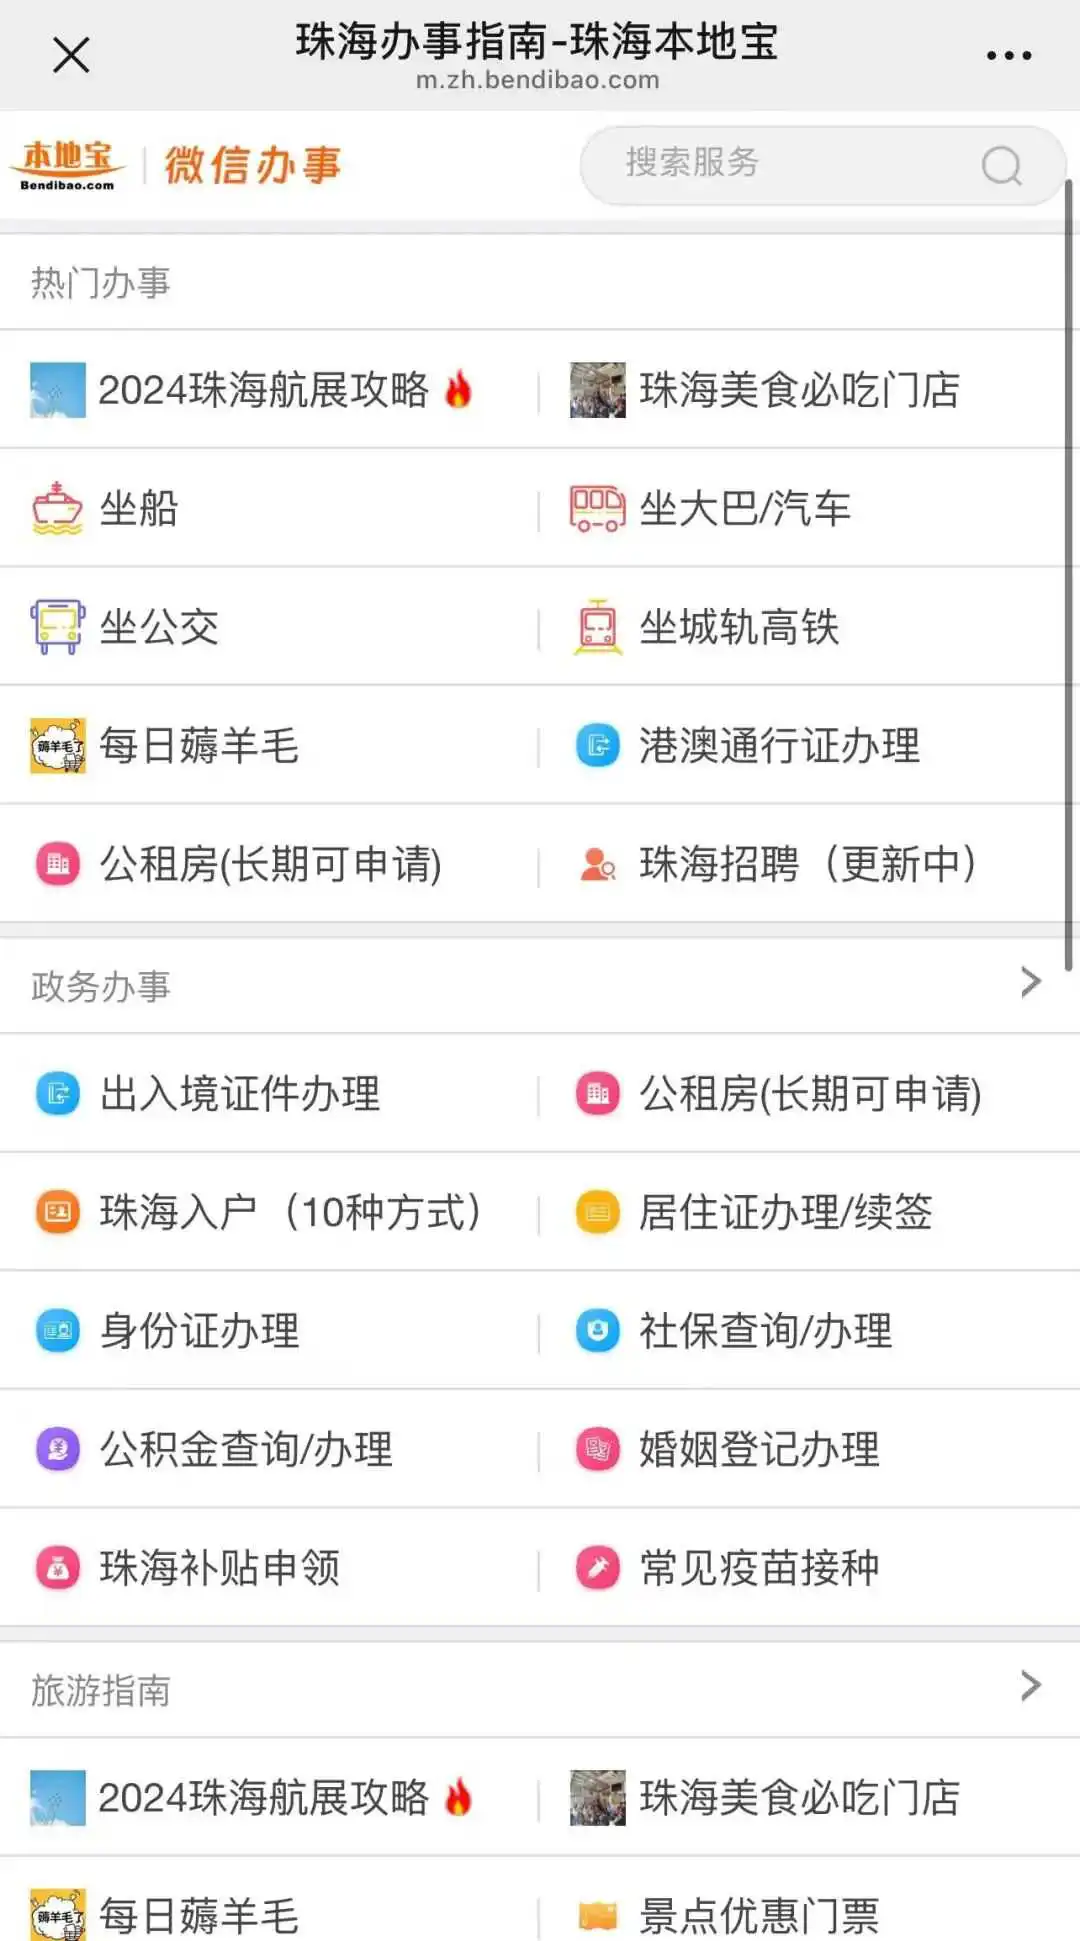
Task: Click the 2024珠海航展攻略 thumbnail in 旅游指南
Action: (x=57, y=1798)
